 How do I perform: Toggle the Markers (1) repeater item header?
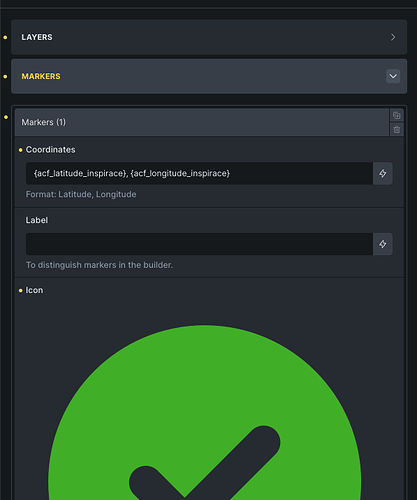[202, 122]
